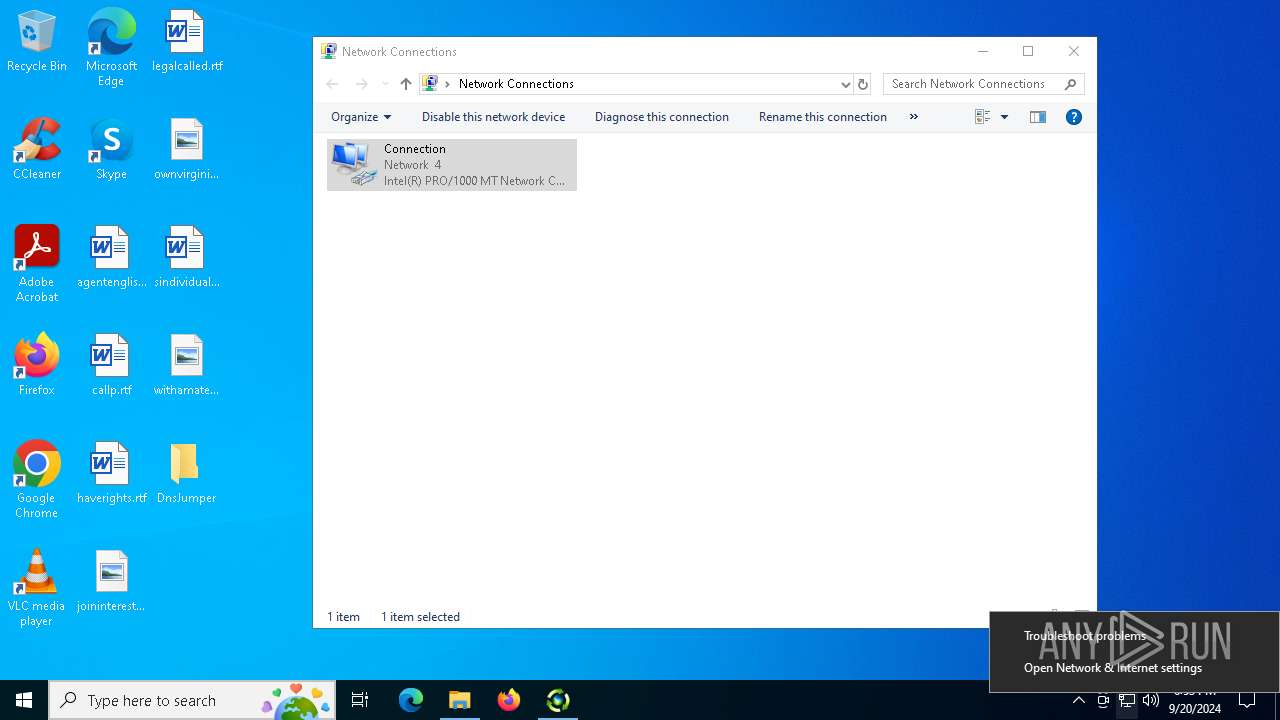Click Diagnose this connection

click(x=661, y=117)
